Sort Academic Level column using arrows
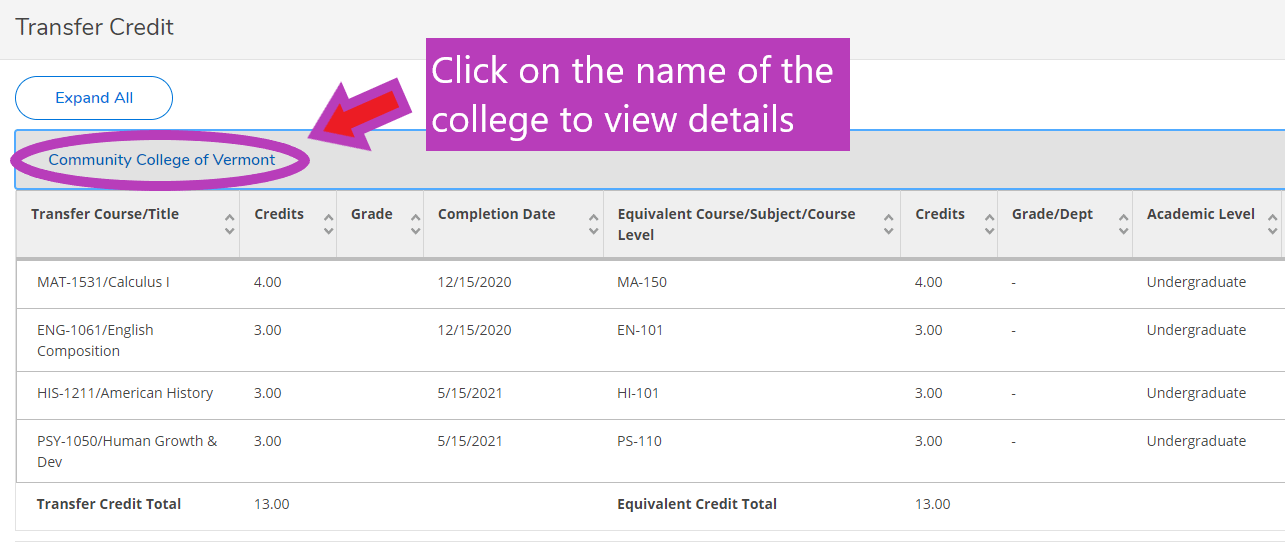The width and height of the screenshot is (1285, 542). click(x=1273, y=224)
